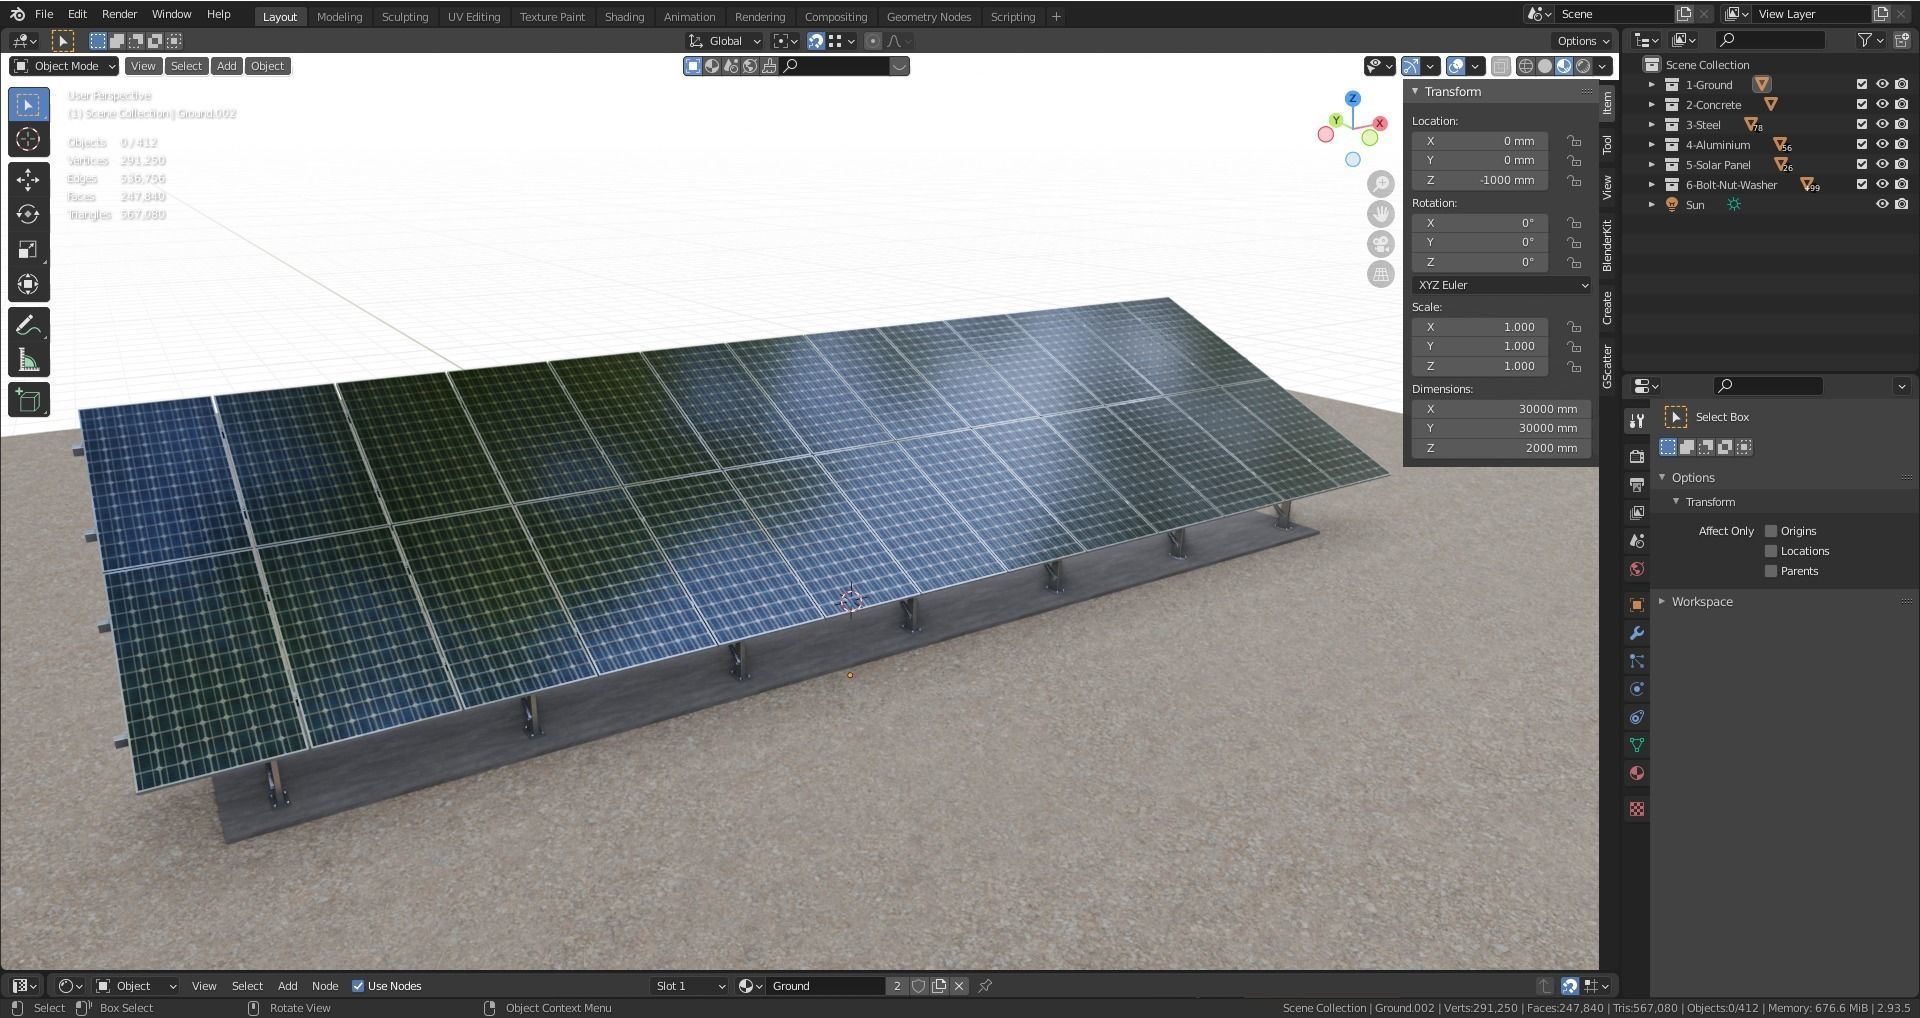Screen dimensions: 1920x1018
Task: Enable Affect Only Parents checkbox
Action: click(1771, 571)
